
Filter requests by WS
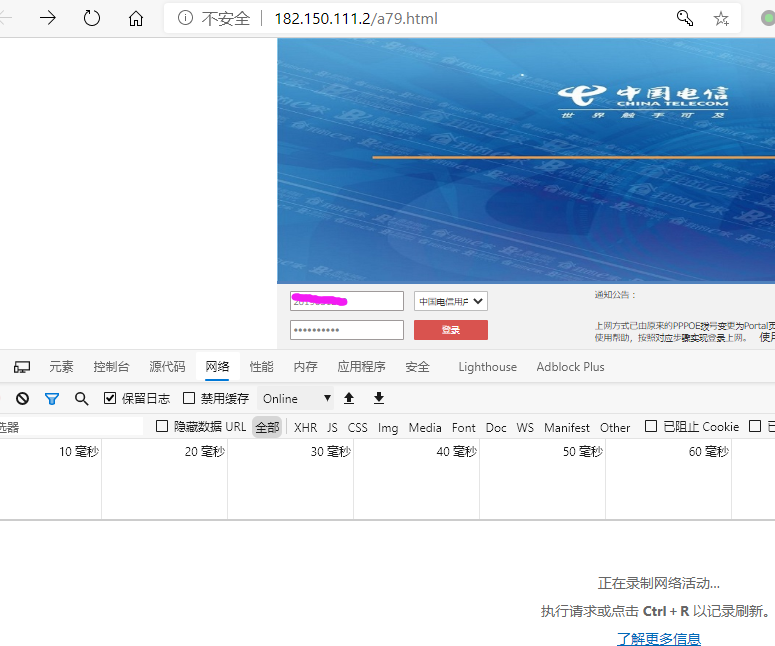tap(525, 428)
